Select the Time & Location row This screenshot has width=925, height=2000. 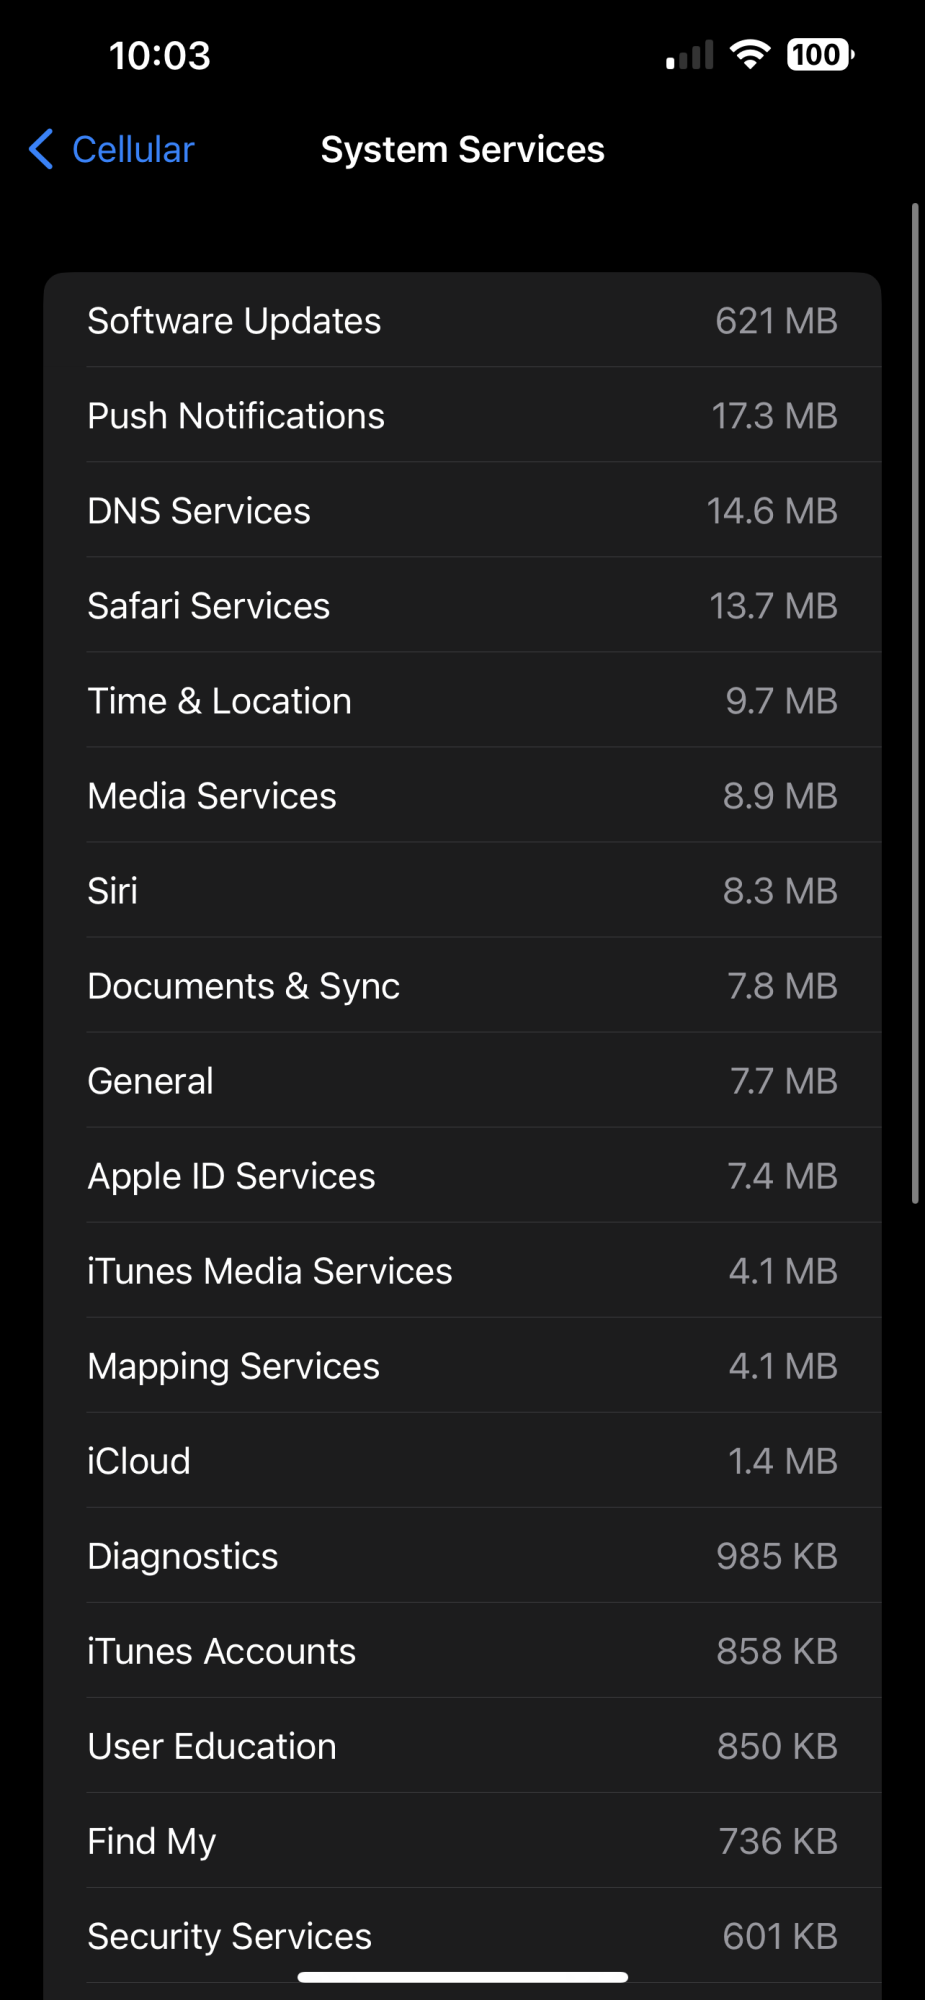tap(462, 701)
